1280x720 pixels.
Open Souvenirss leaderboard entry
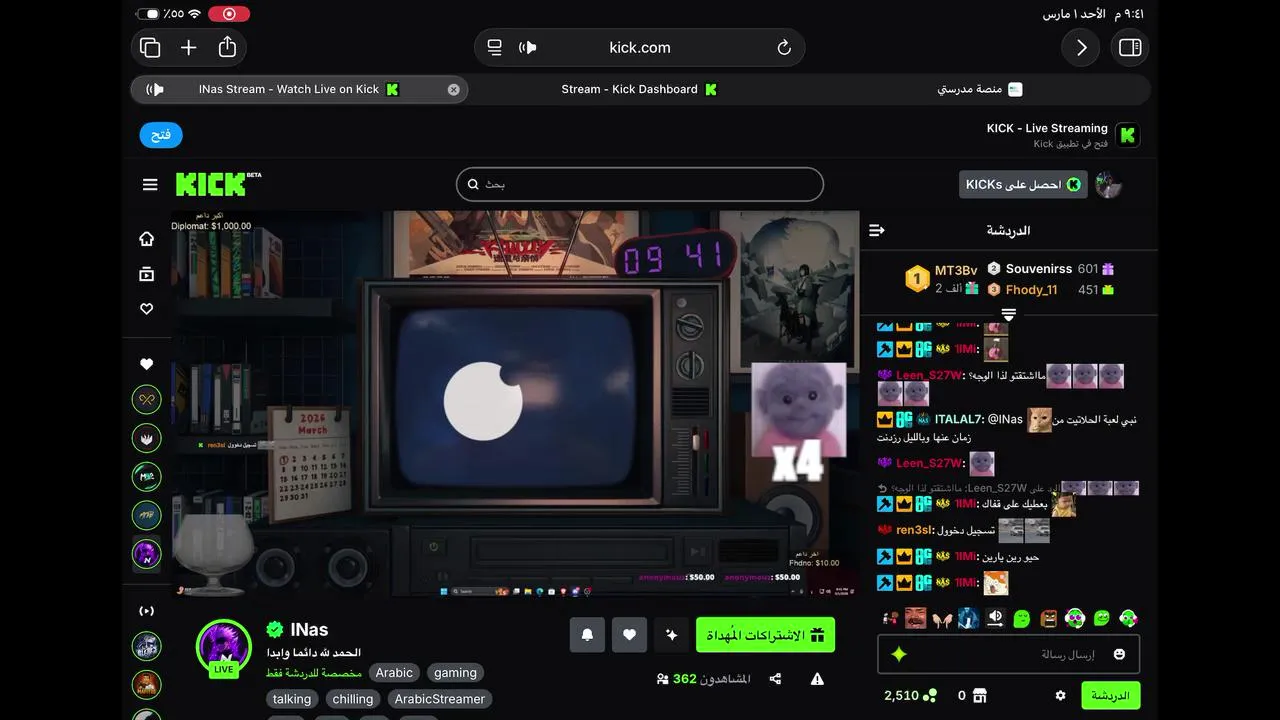click(x=1039, y=269)
